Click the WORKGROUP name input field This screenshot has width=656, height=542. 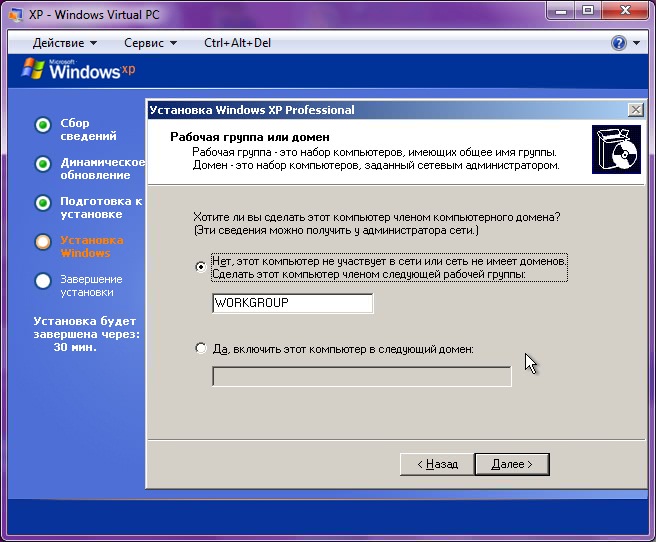pyautogui.click(x=292, y=303)
